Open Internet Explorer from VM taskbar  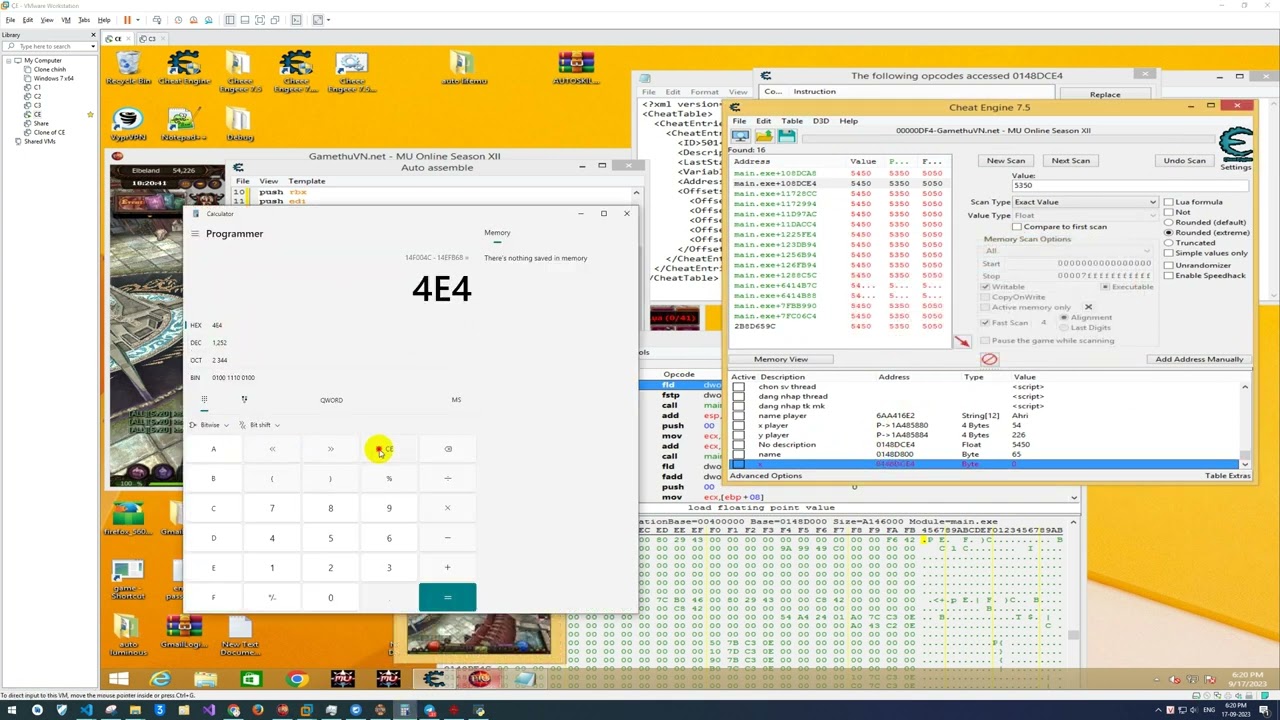160,680
